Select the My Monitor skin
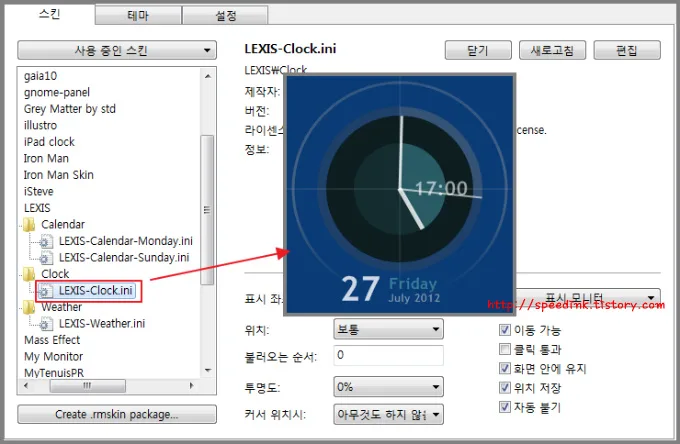The height and width of the screenshot is (444, 680). [53, 356]
